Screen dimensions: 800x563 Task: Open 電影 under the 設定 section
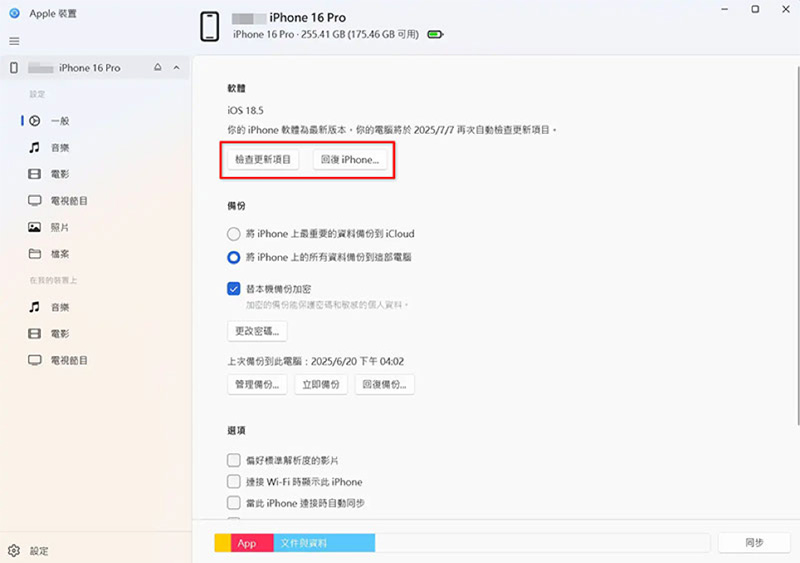pyautogui.click(x=60, y=174)
